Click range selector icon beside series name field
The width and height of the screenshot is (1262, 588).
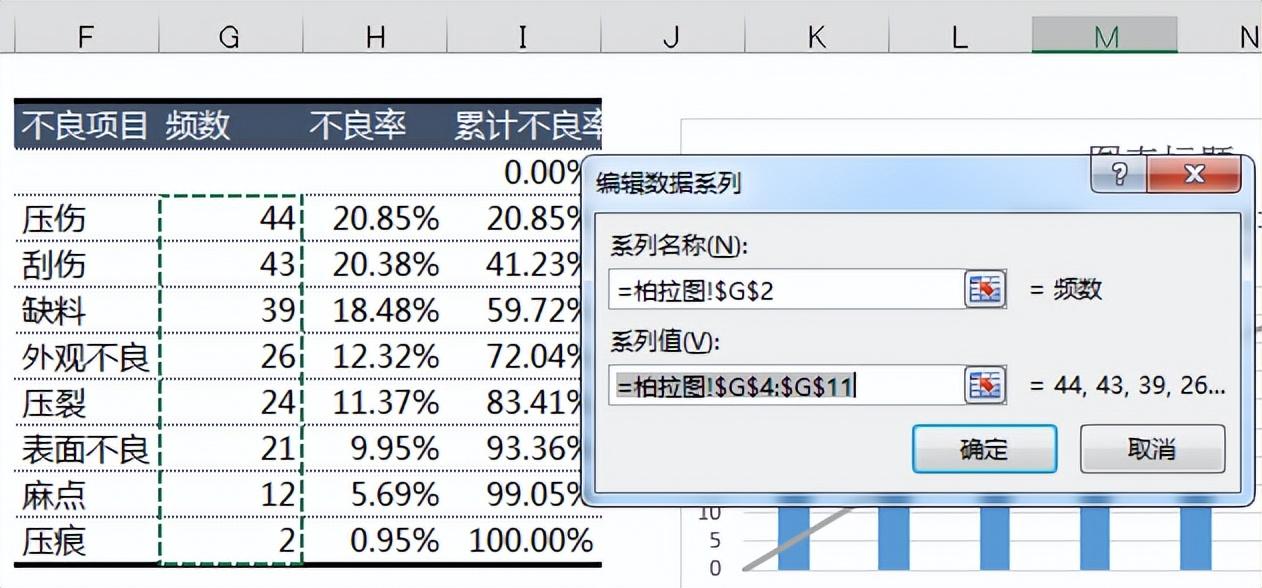(985, 289)
